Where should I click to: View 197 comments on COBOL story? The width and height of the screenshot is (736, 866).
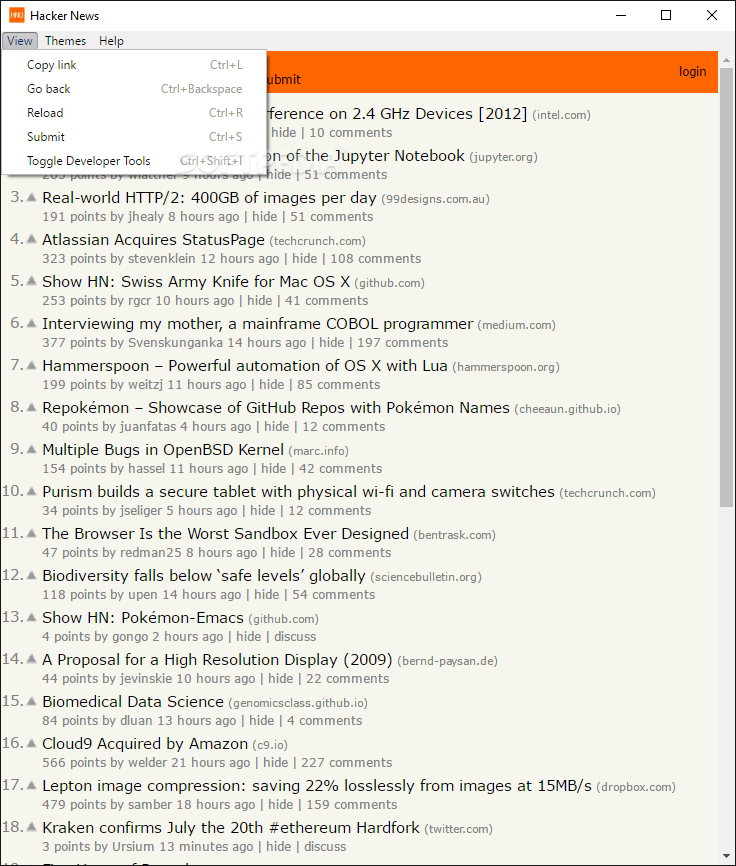click(403, 342)
